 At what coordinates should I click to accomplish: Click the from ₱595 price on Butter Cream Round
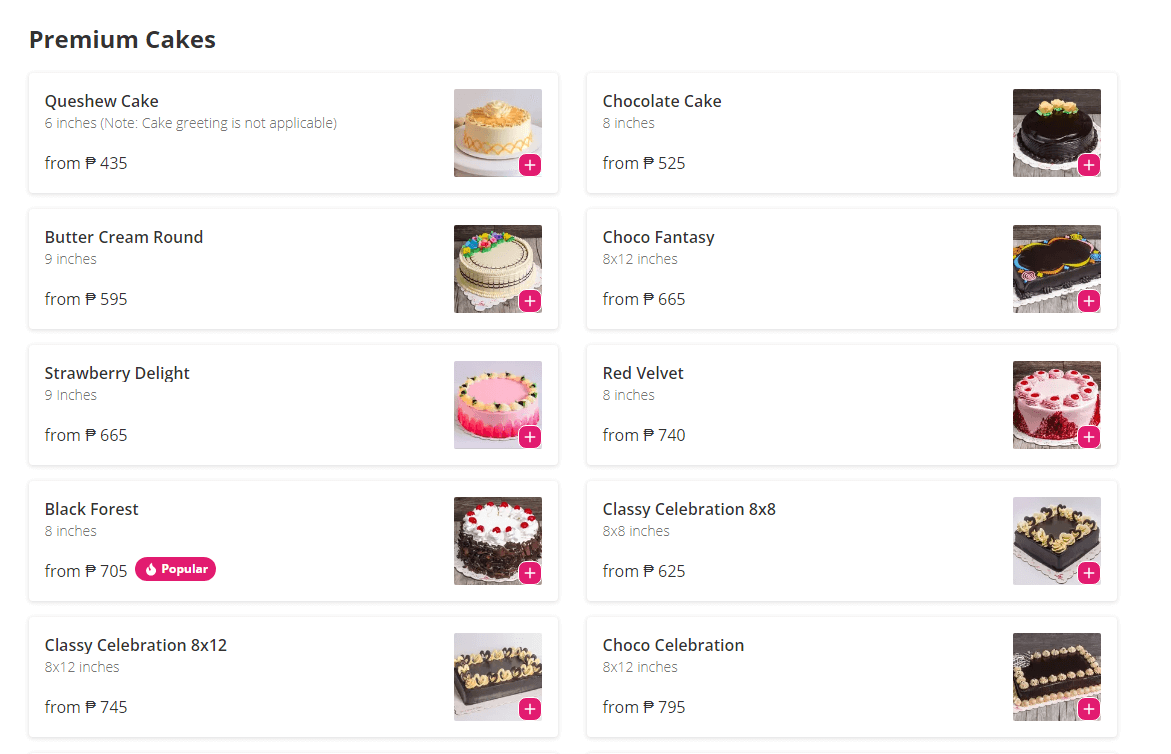click(86, 298)
